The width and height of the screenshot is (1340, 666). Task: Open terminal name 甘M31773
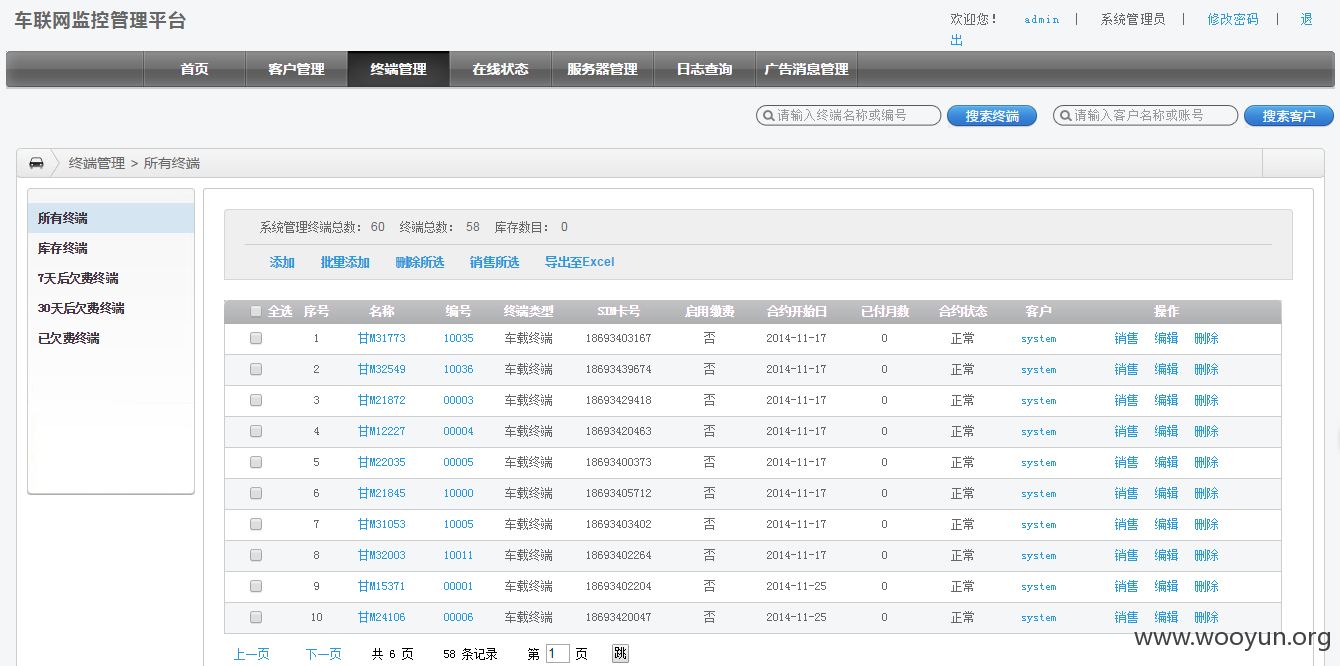[x=382, y=338]
